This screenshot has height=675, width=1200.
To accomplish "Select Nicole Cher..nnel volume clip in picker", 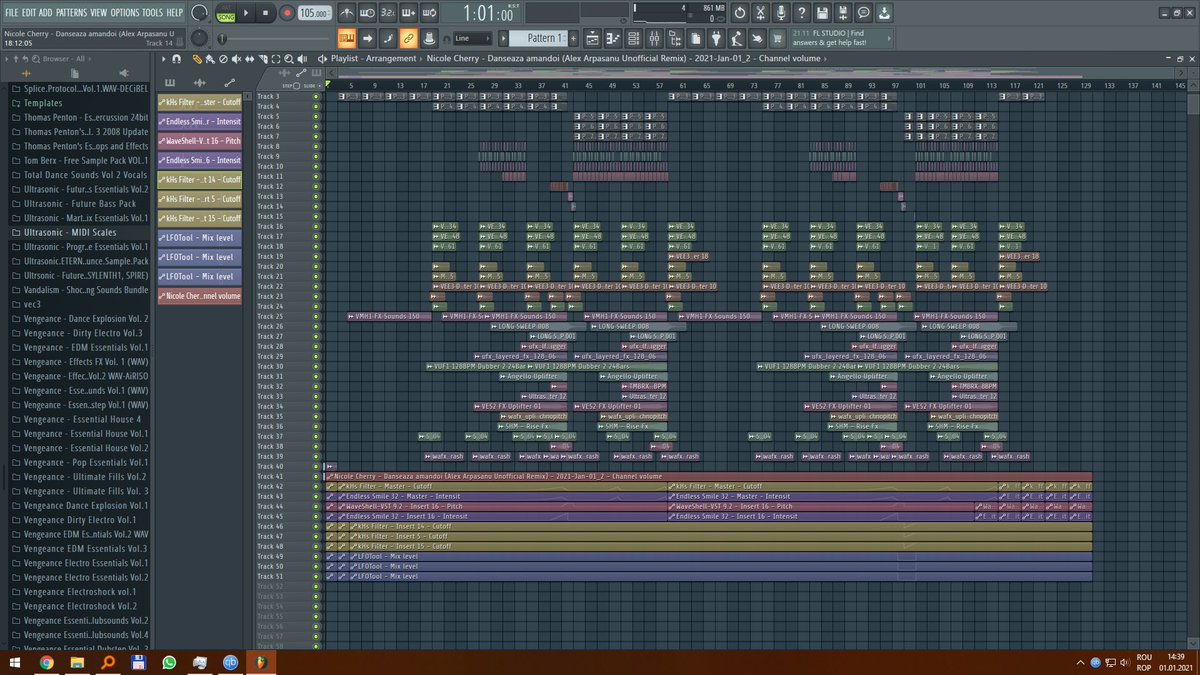I will tap(200, 296).
